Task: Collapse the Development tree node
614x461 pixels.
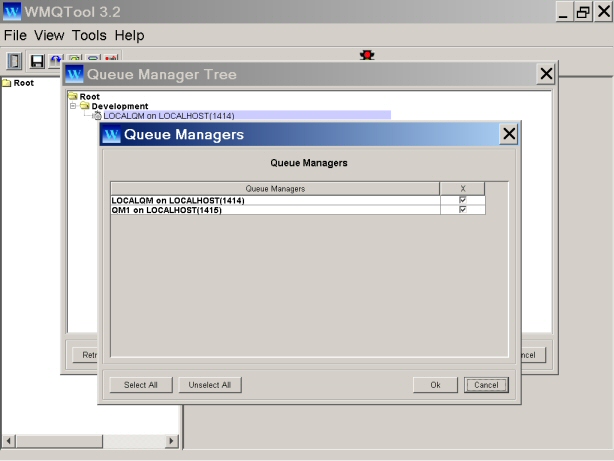Action: [x=73, y=106]
